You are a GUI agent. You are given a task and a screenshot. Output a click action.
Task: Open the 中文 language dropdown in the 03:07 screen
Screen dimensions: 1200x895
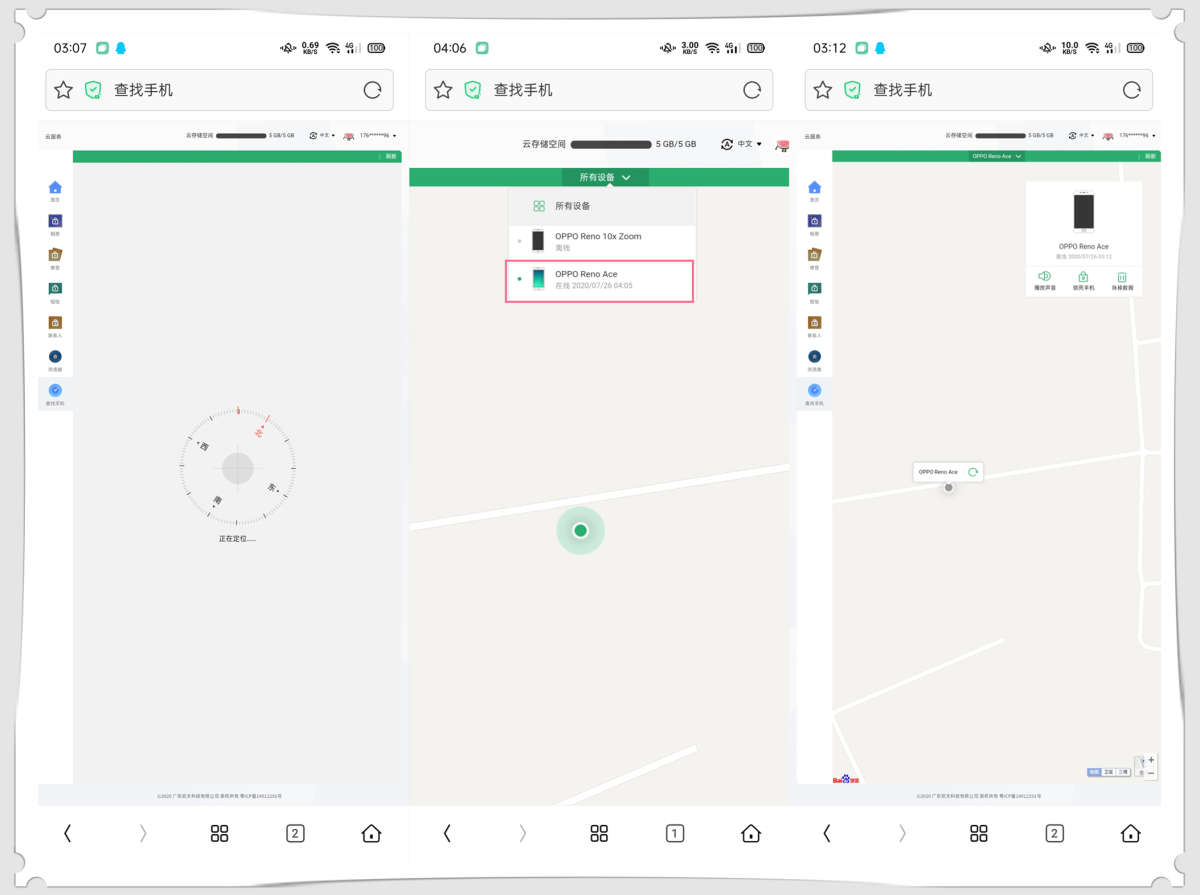pyautogui.click(x=323, y=135)
